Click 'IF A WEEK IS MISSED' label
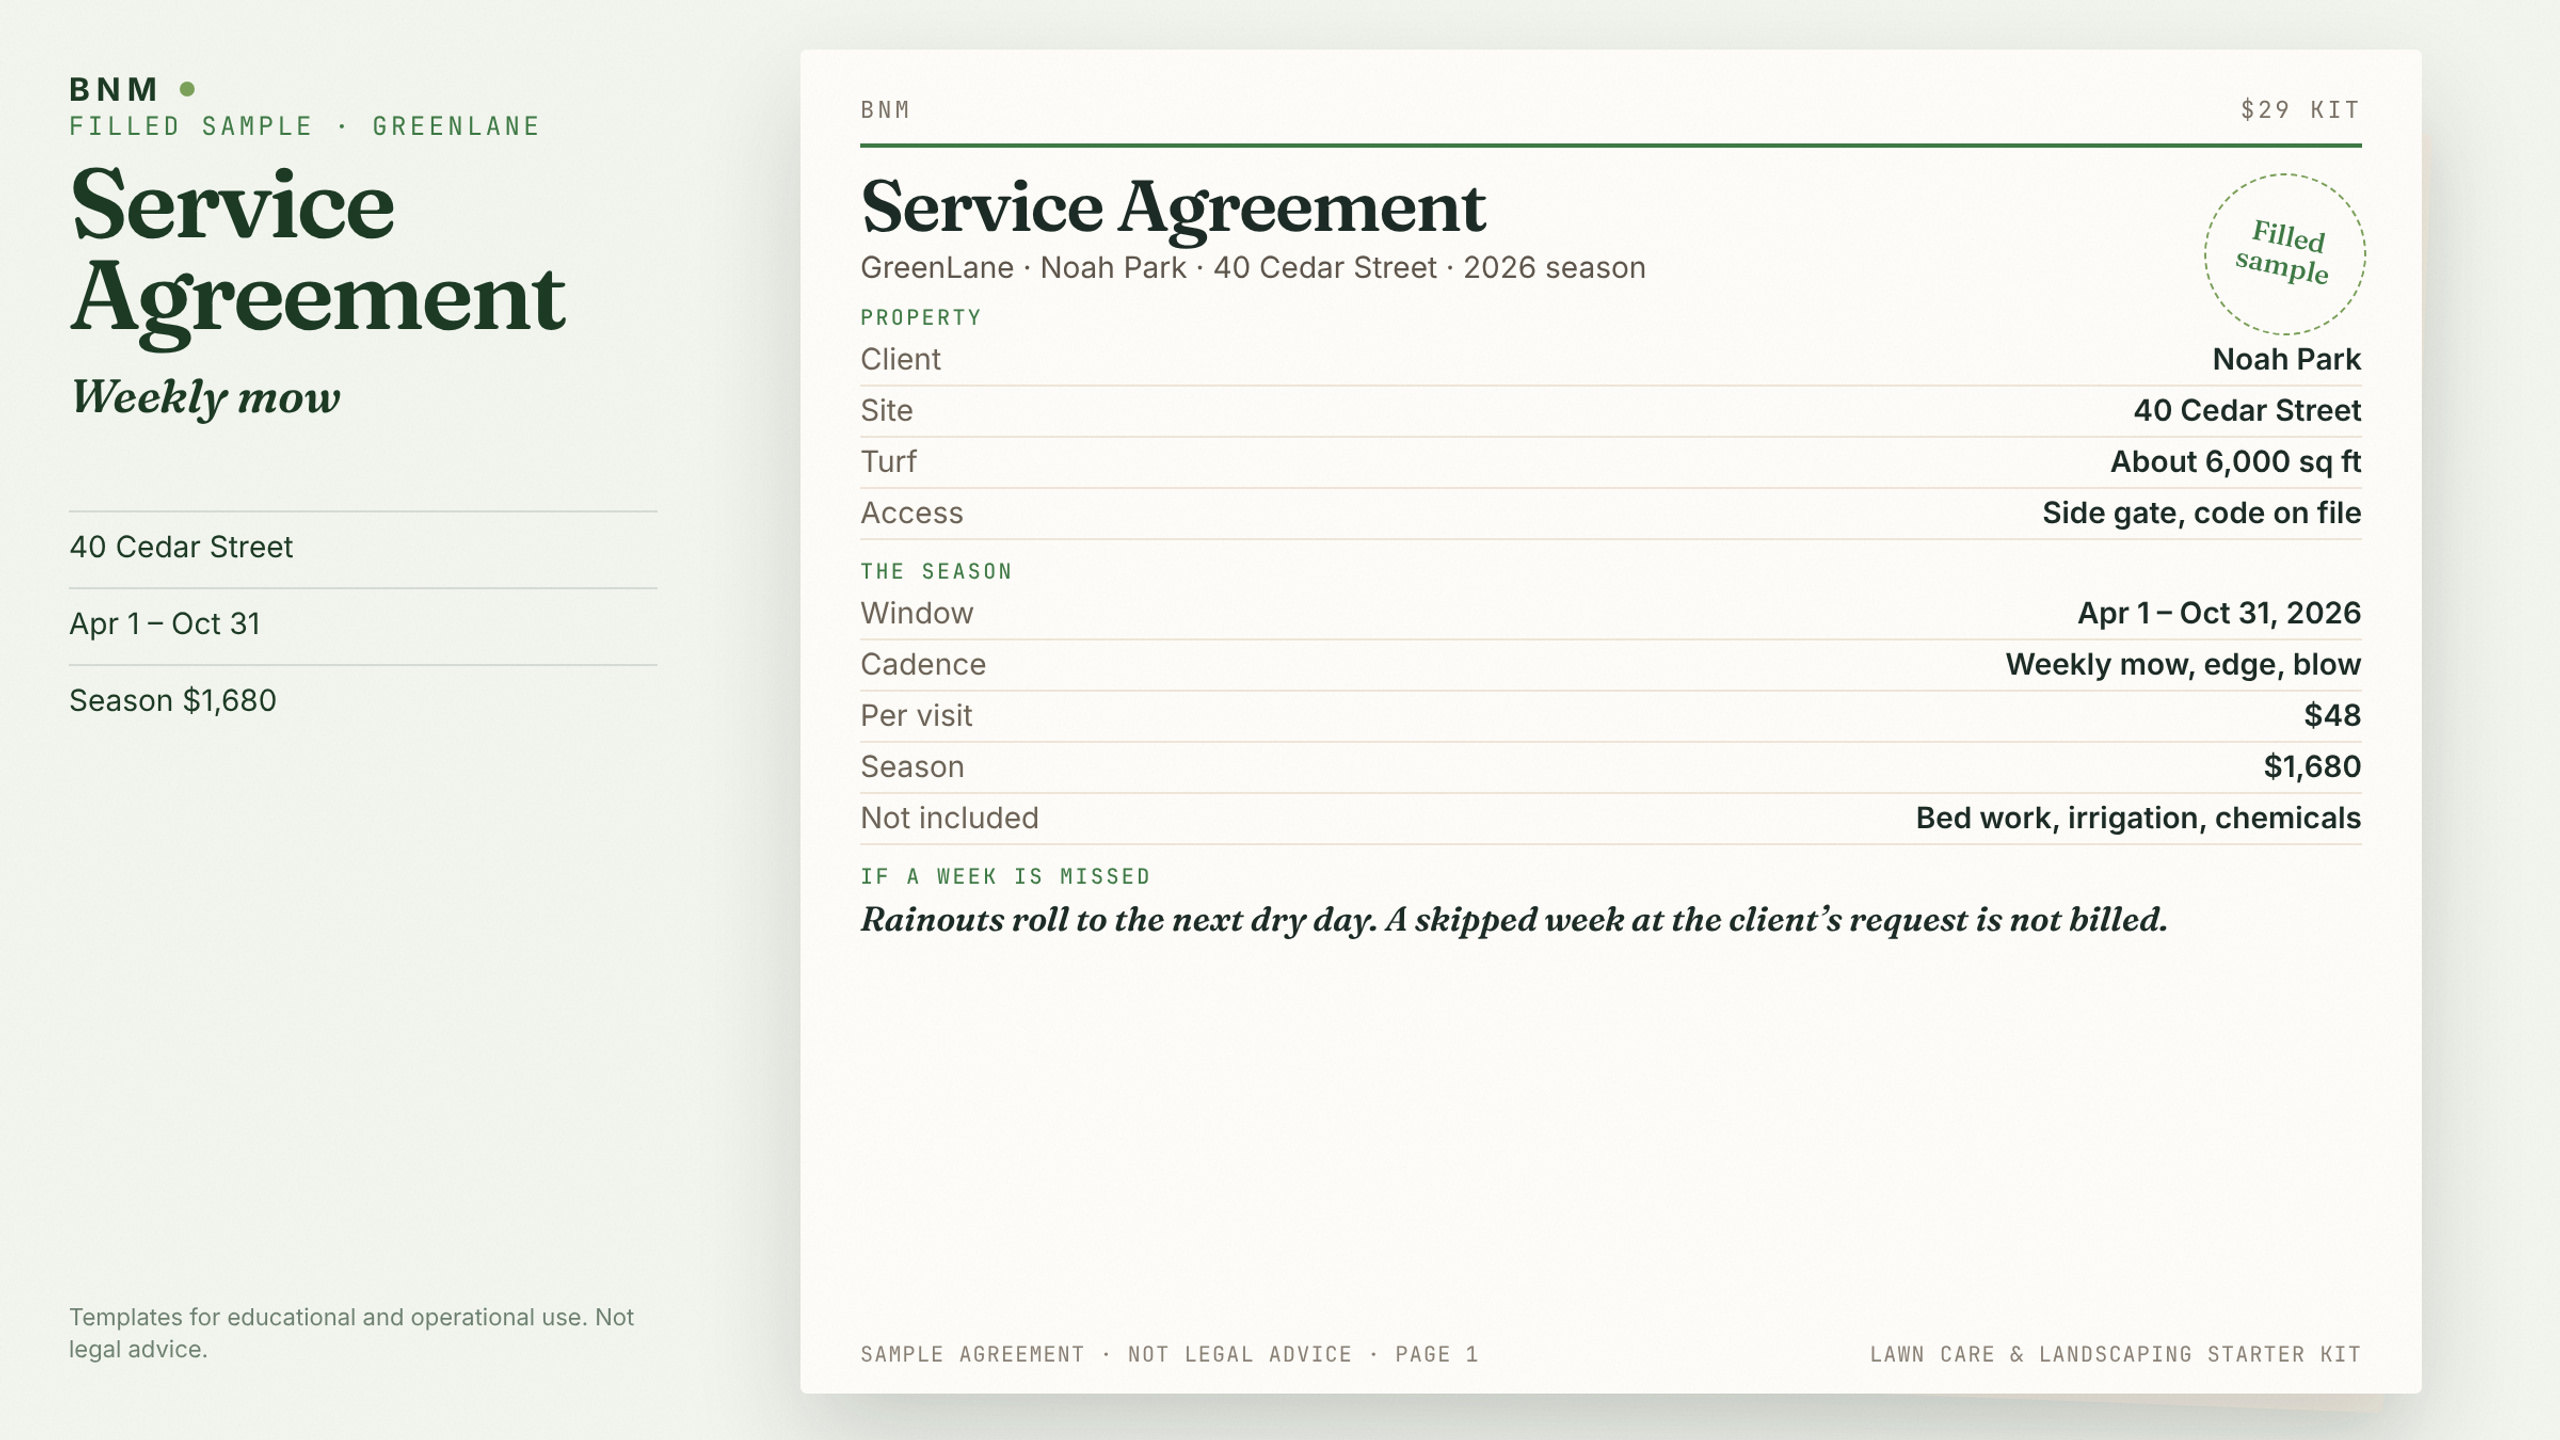The image size is (2560, 1440). tap(1005, 877)
